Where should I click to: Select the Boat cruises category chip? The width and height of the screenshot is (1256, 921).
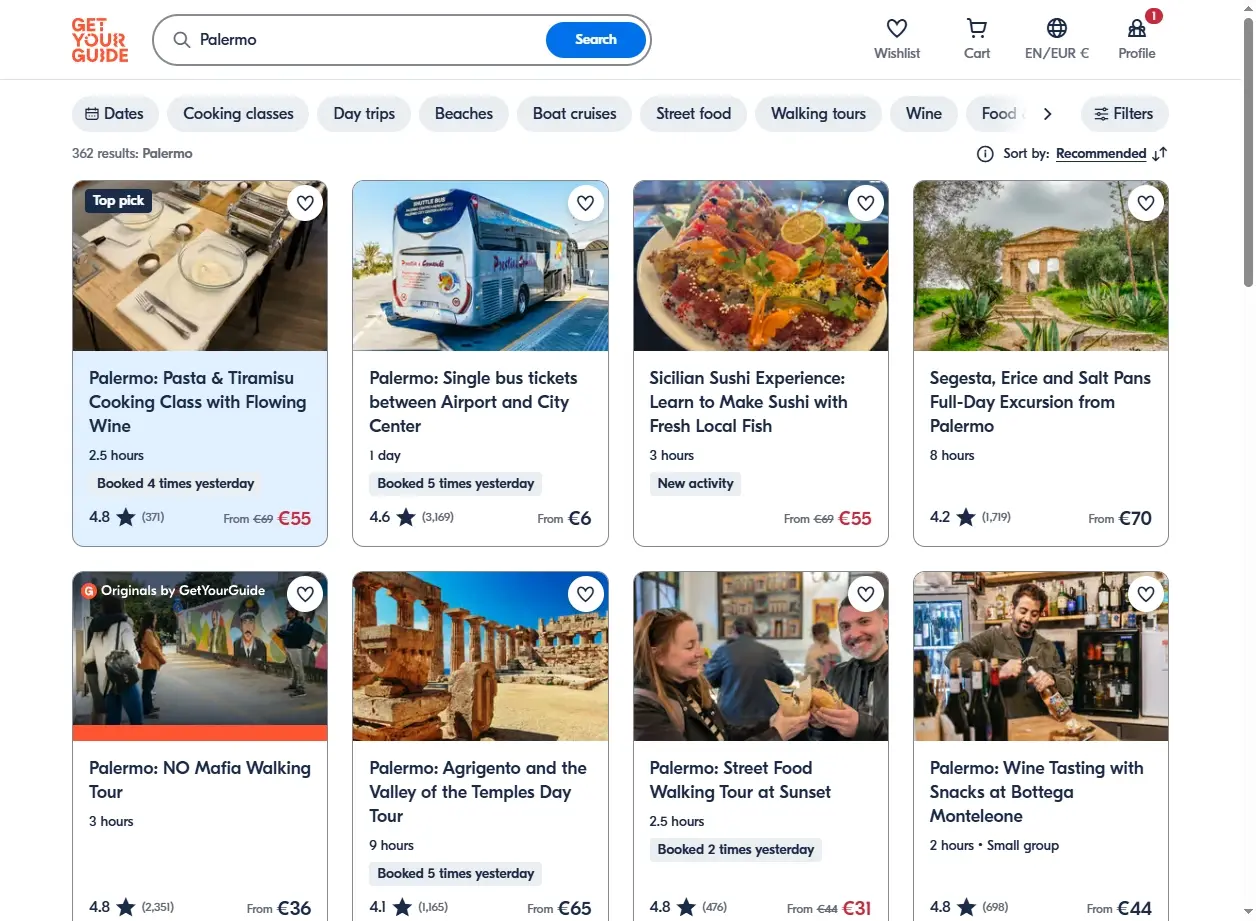(574, 114)
